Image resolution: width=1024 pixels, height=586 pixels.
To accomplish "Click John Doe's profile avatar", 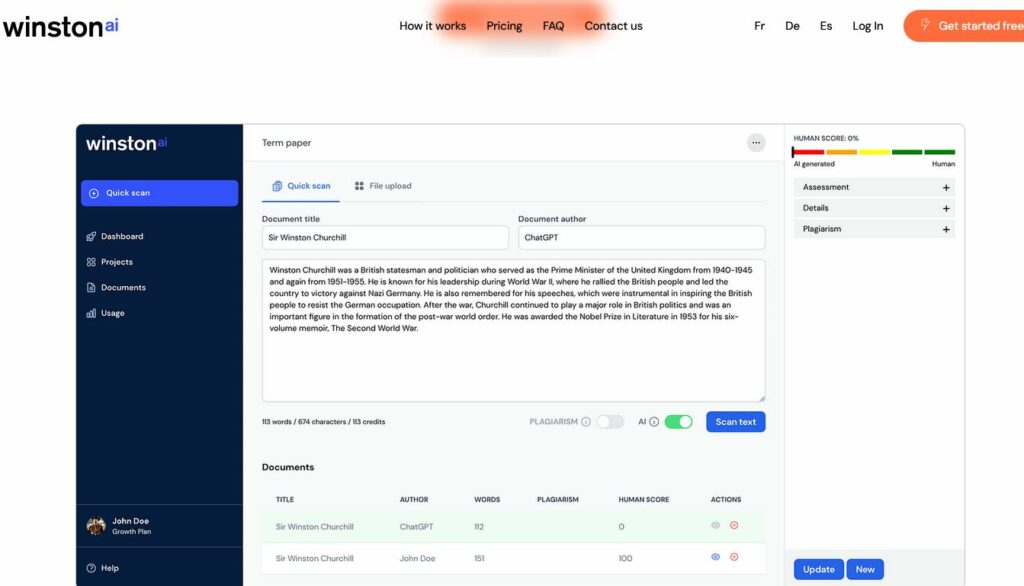I will pos(96,525).
